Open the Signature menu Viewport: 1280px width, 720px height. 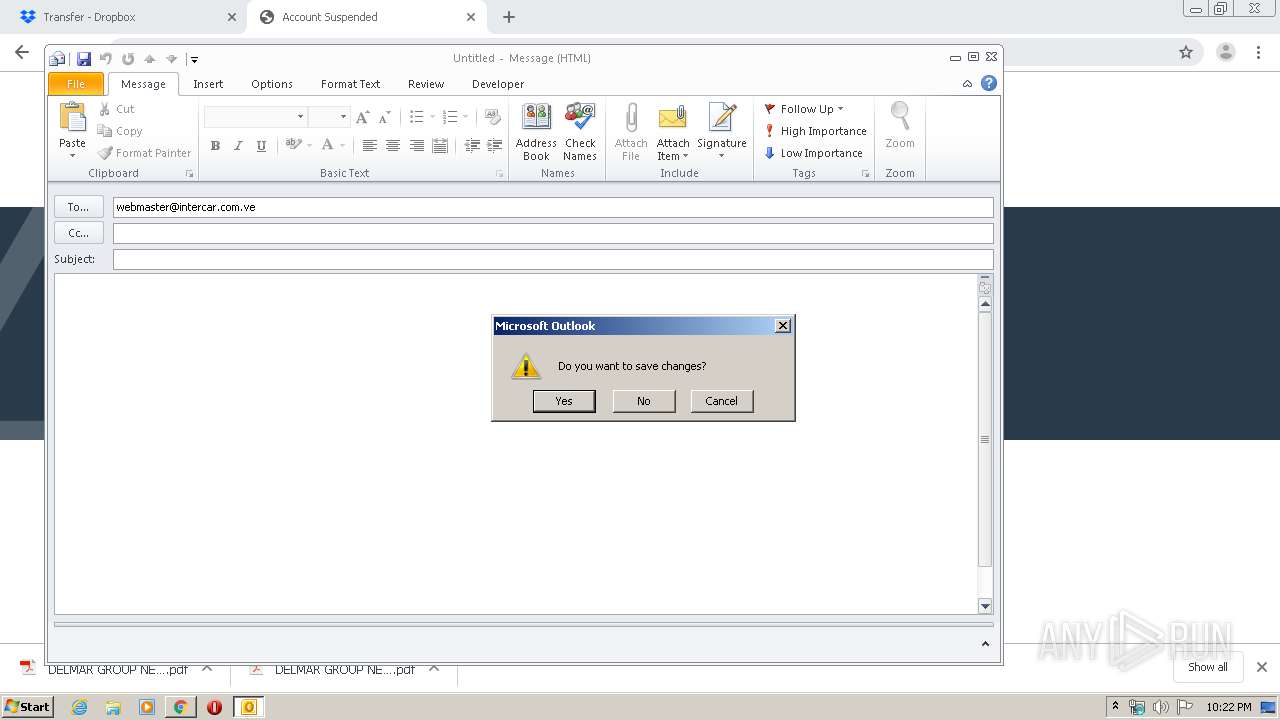click(722, 131)
